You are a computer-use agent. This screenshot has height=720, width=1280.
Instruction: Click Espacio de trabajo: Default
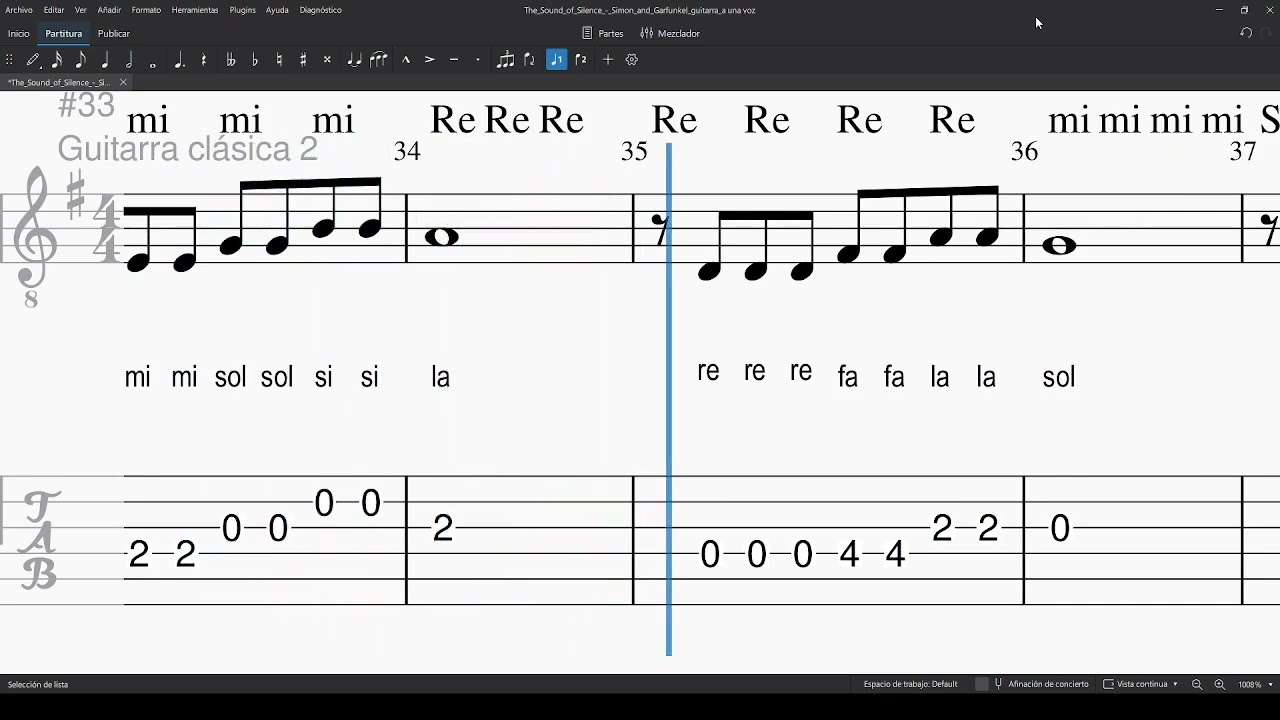click(x=910, y=684)
